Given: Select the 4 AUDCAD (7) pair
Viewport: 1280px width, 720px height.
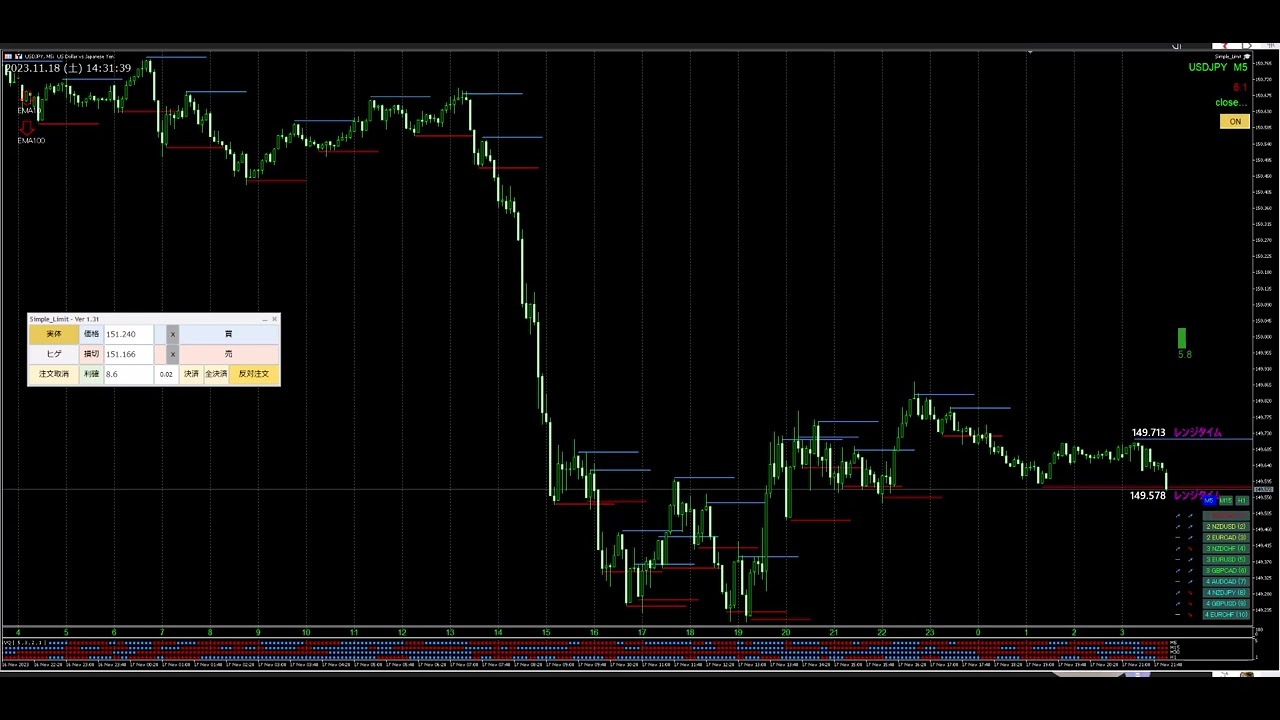Looking at the screenshot, I should click(1226, 581).
